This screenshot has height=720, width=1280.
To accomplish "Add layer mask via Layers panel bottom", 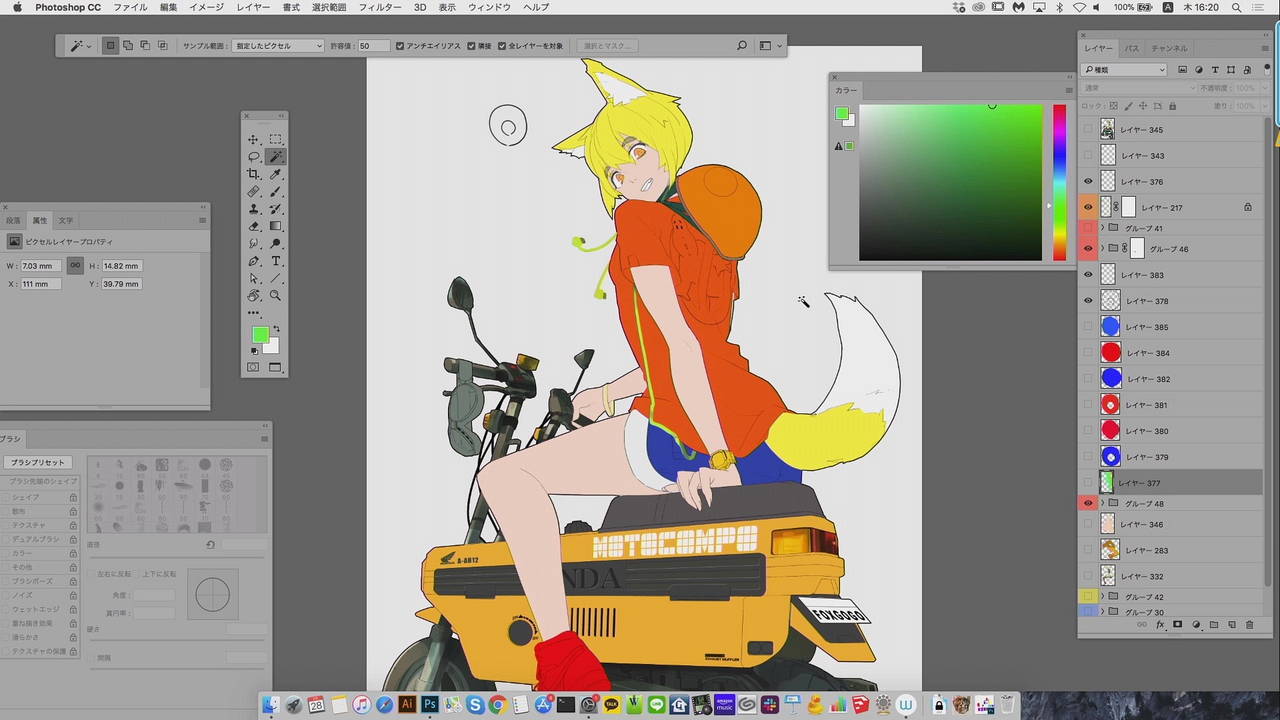I will [x=1178, y=625].
